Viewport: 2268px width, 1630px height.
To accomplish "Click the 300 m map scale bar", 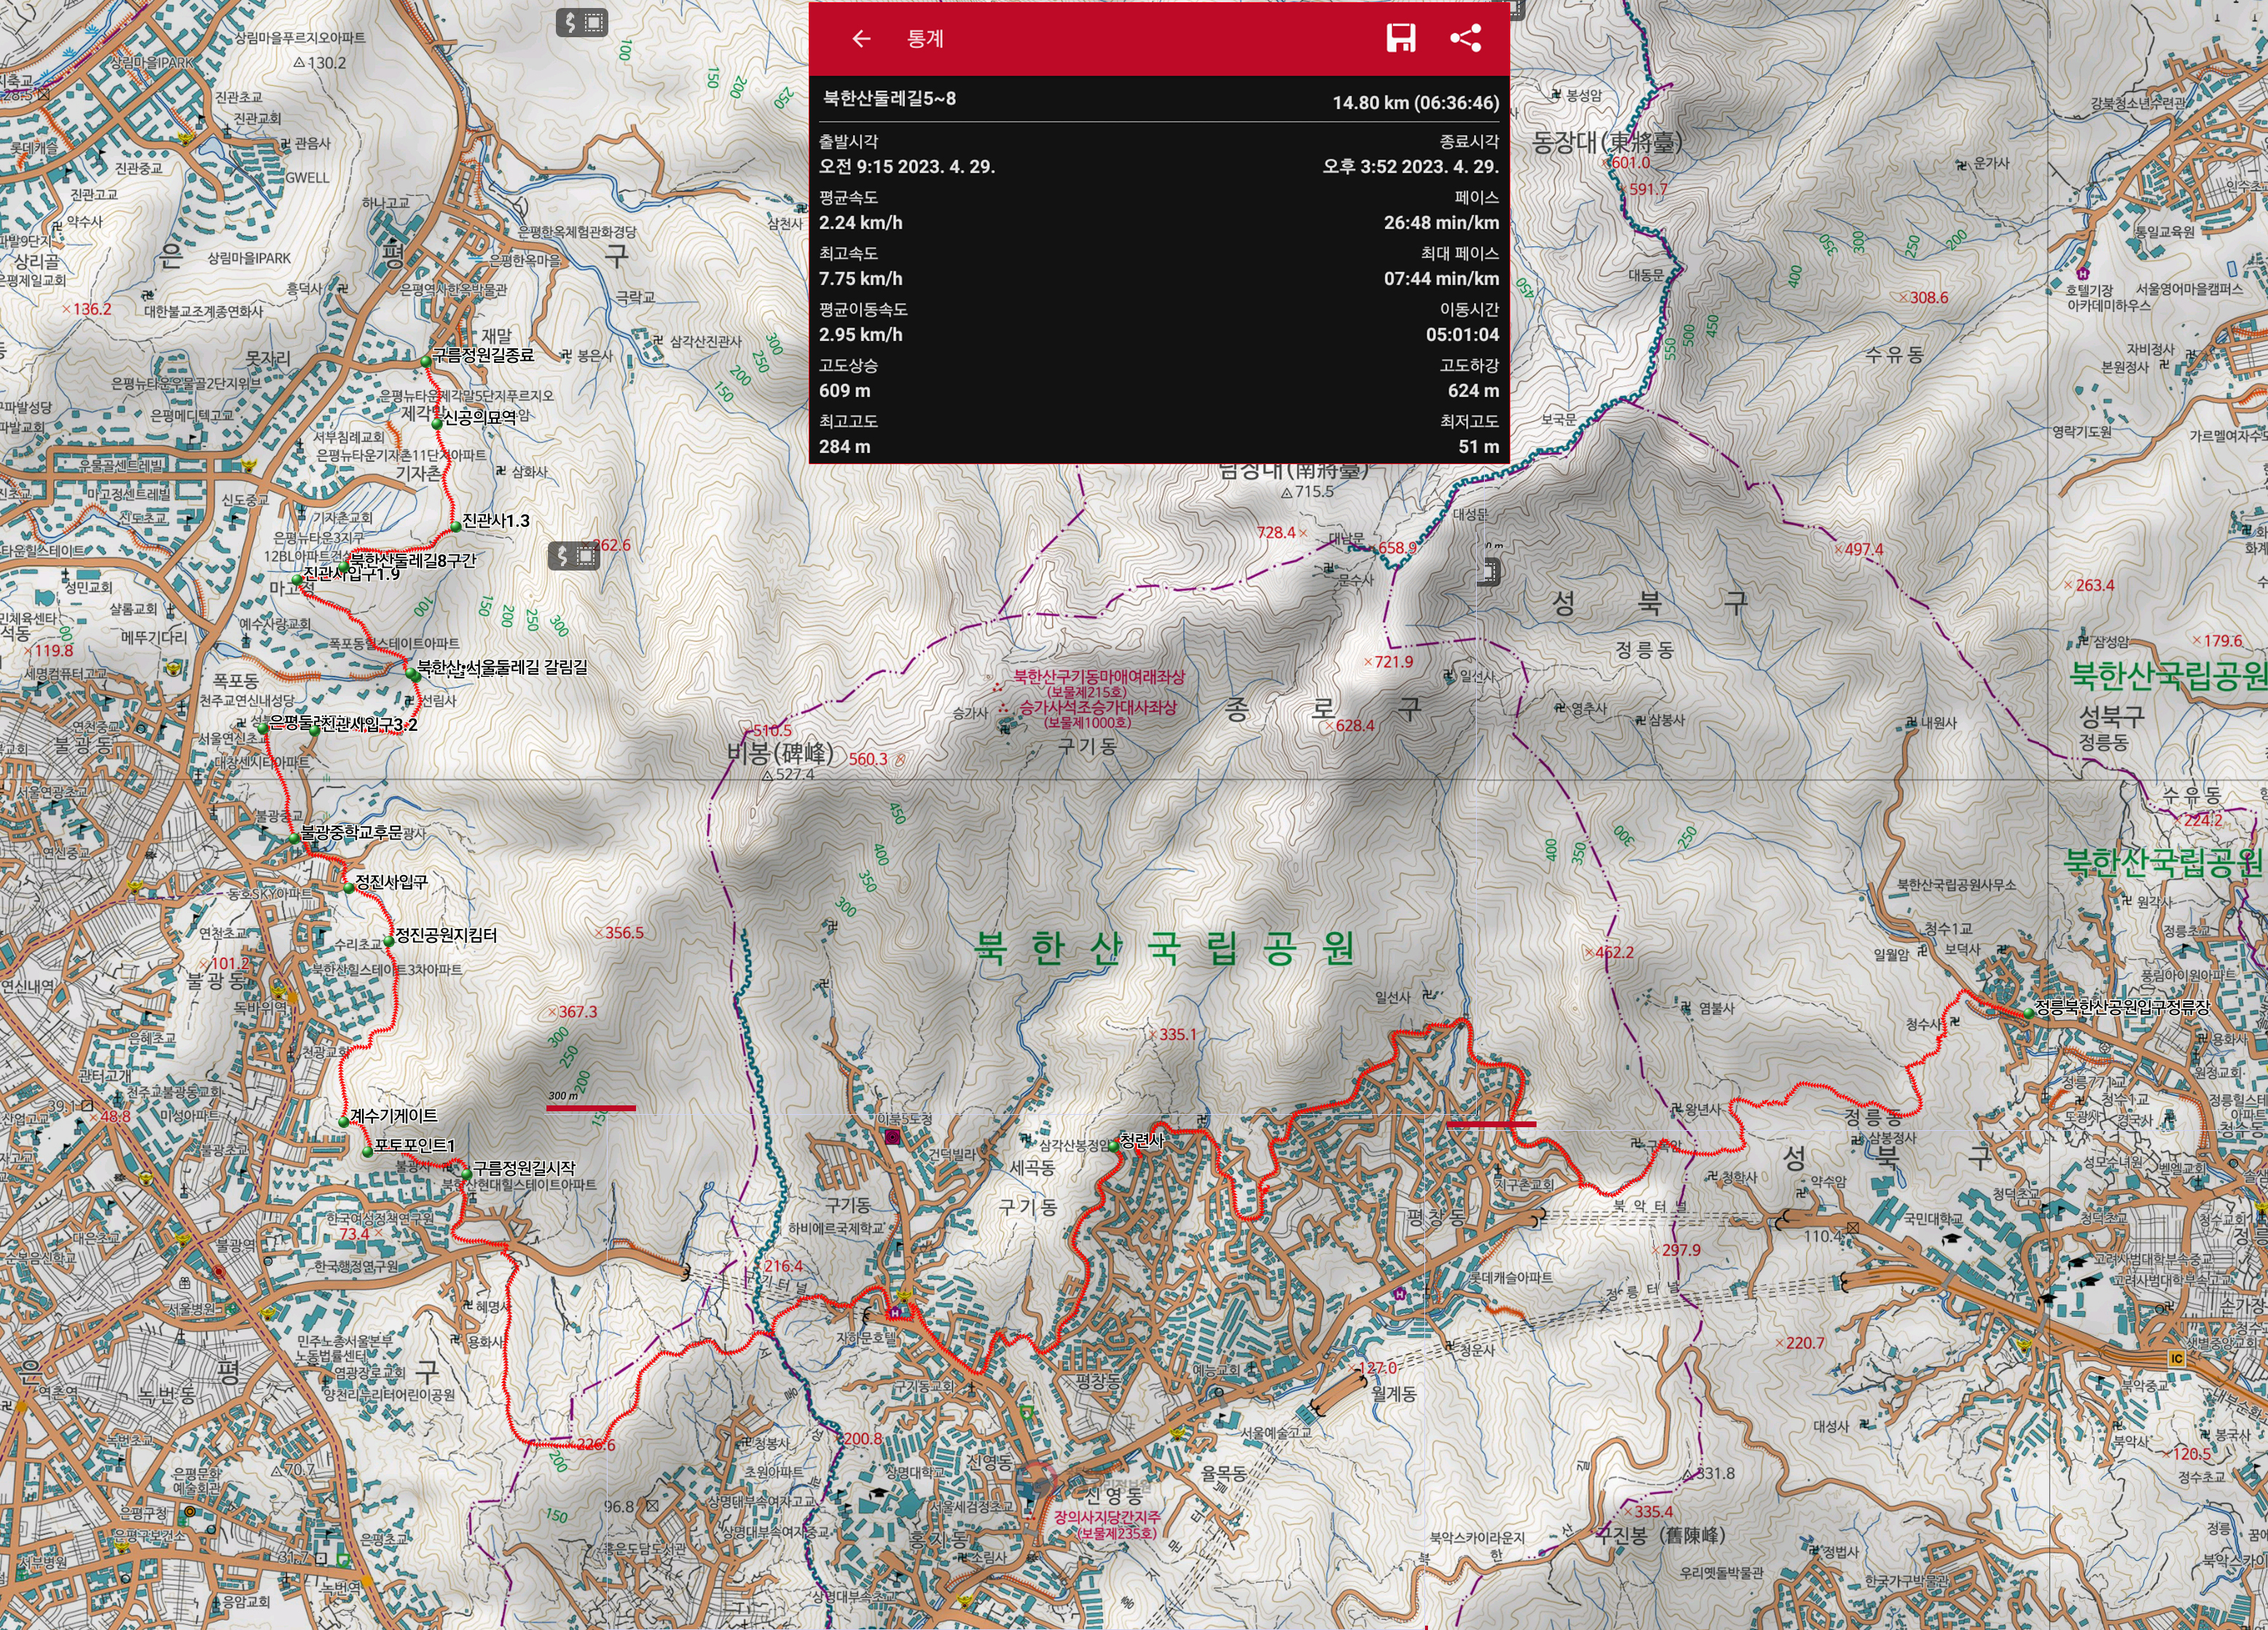I will tap(590, 1107).
